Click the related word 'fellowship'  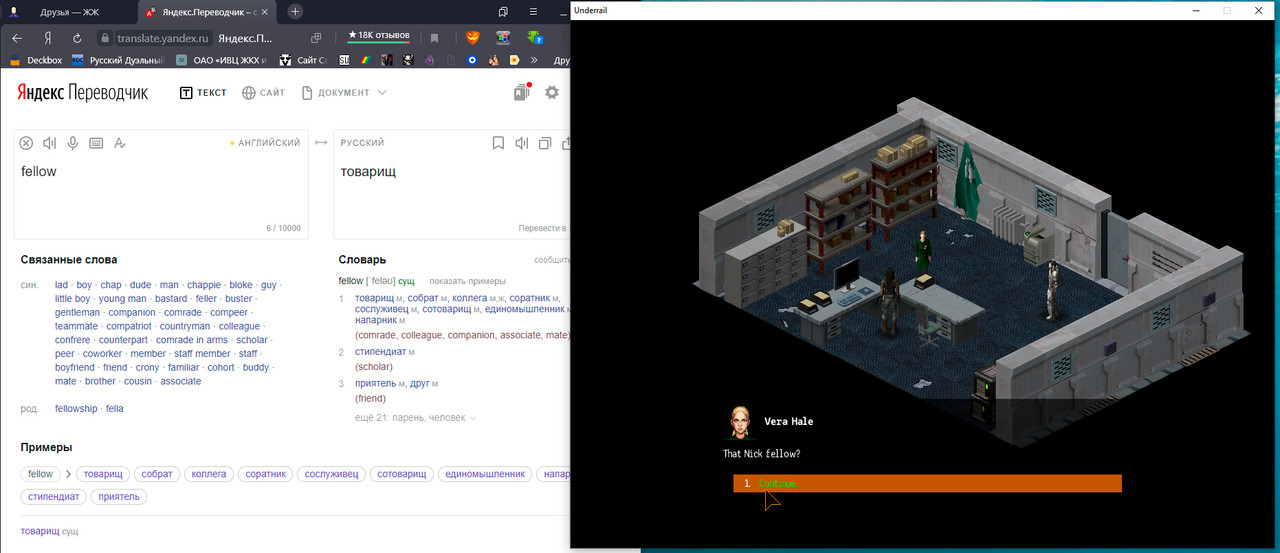pyautogui.click(x=76, y=408)
